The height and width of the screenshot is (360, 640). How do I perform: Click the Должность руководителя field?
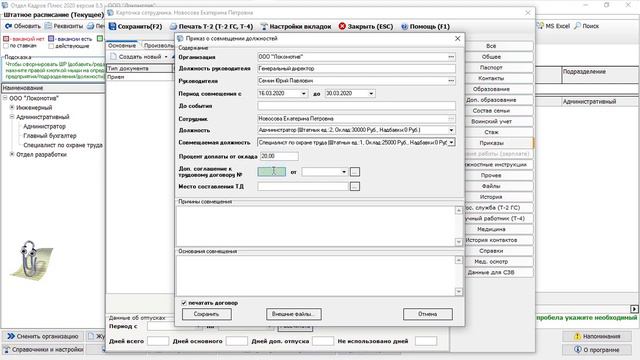pyautogui.click(x=356, y=69)
